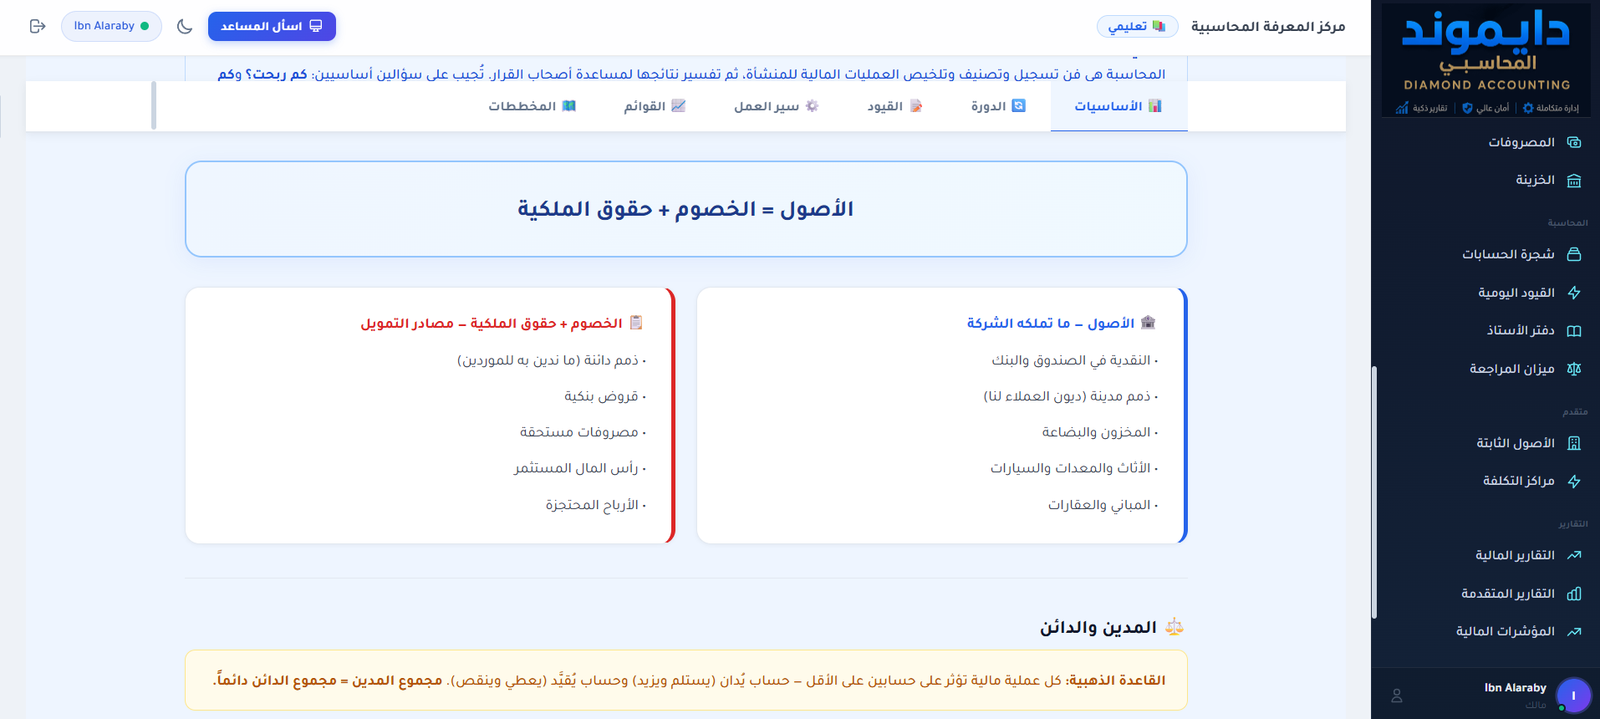The height and width of the screenshot is (719, 1600).
Task: Click the sidebar vertical scrollbar
Action: click(1374, 492)
